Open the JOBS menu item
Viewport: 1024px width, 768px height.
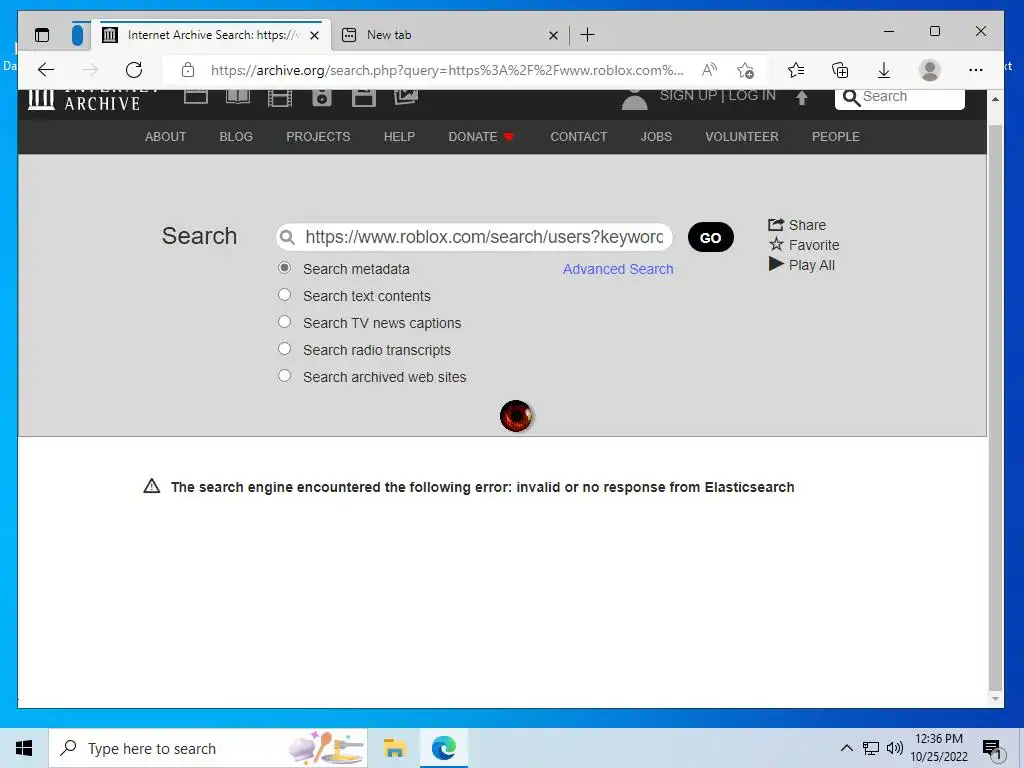coord(656,136)
